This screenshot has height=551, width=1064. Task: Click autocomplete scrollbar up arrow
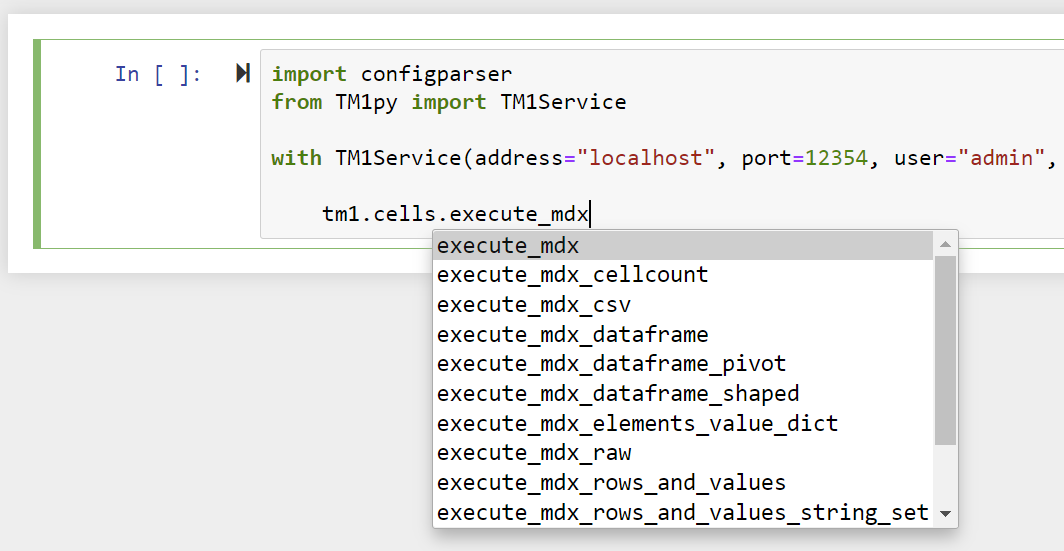pyautogui.click(x=945, y=244)
